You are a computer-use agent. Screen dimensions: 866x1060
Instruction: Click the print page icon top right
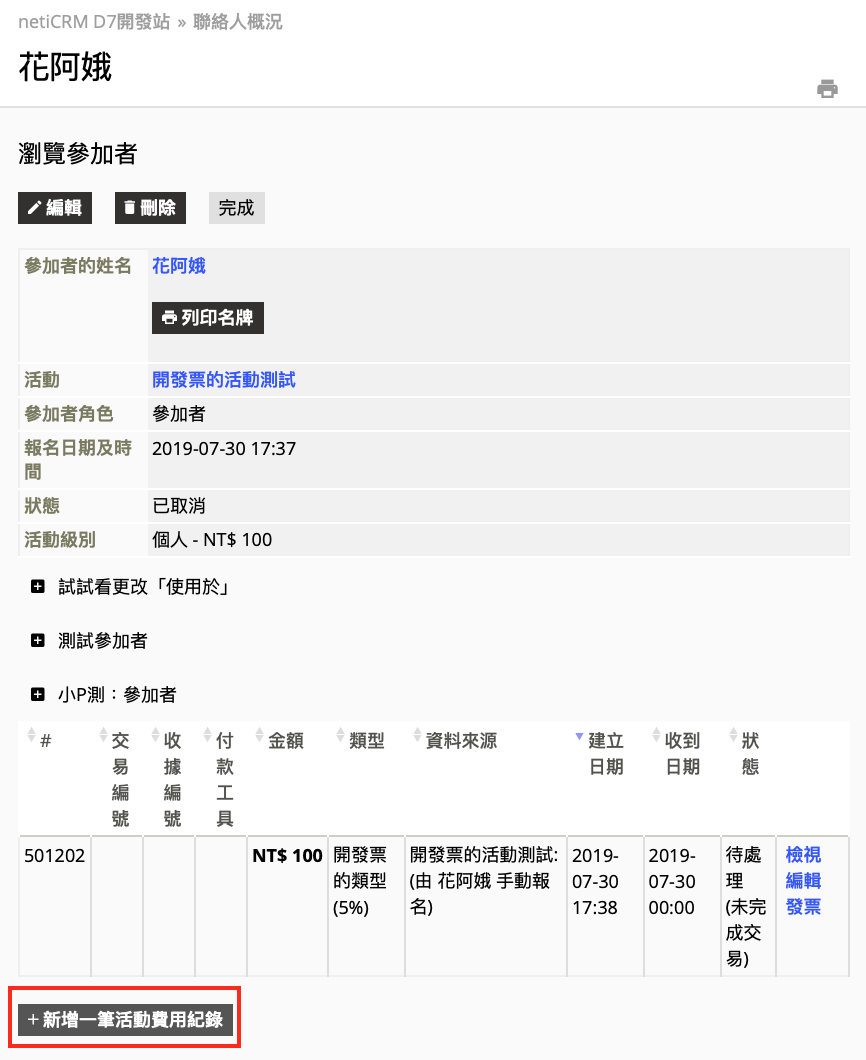coord(827,88)
